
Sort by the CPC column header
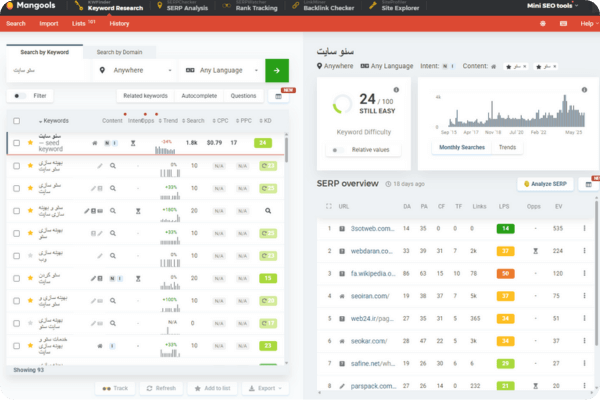coord(220,121)
